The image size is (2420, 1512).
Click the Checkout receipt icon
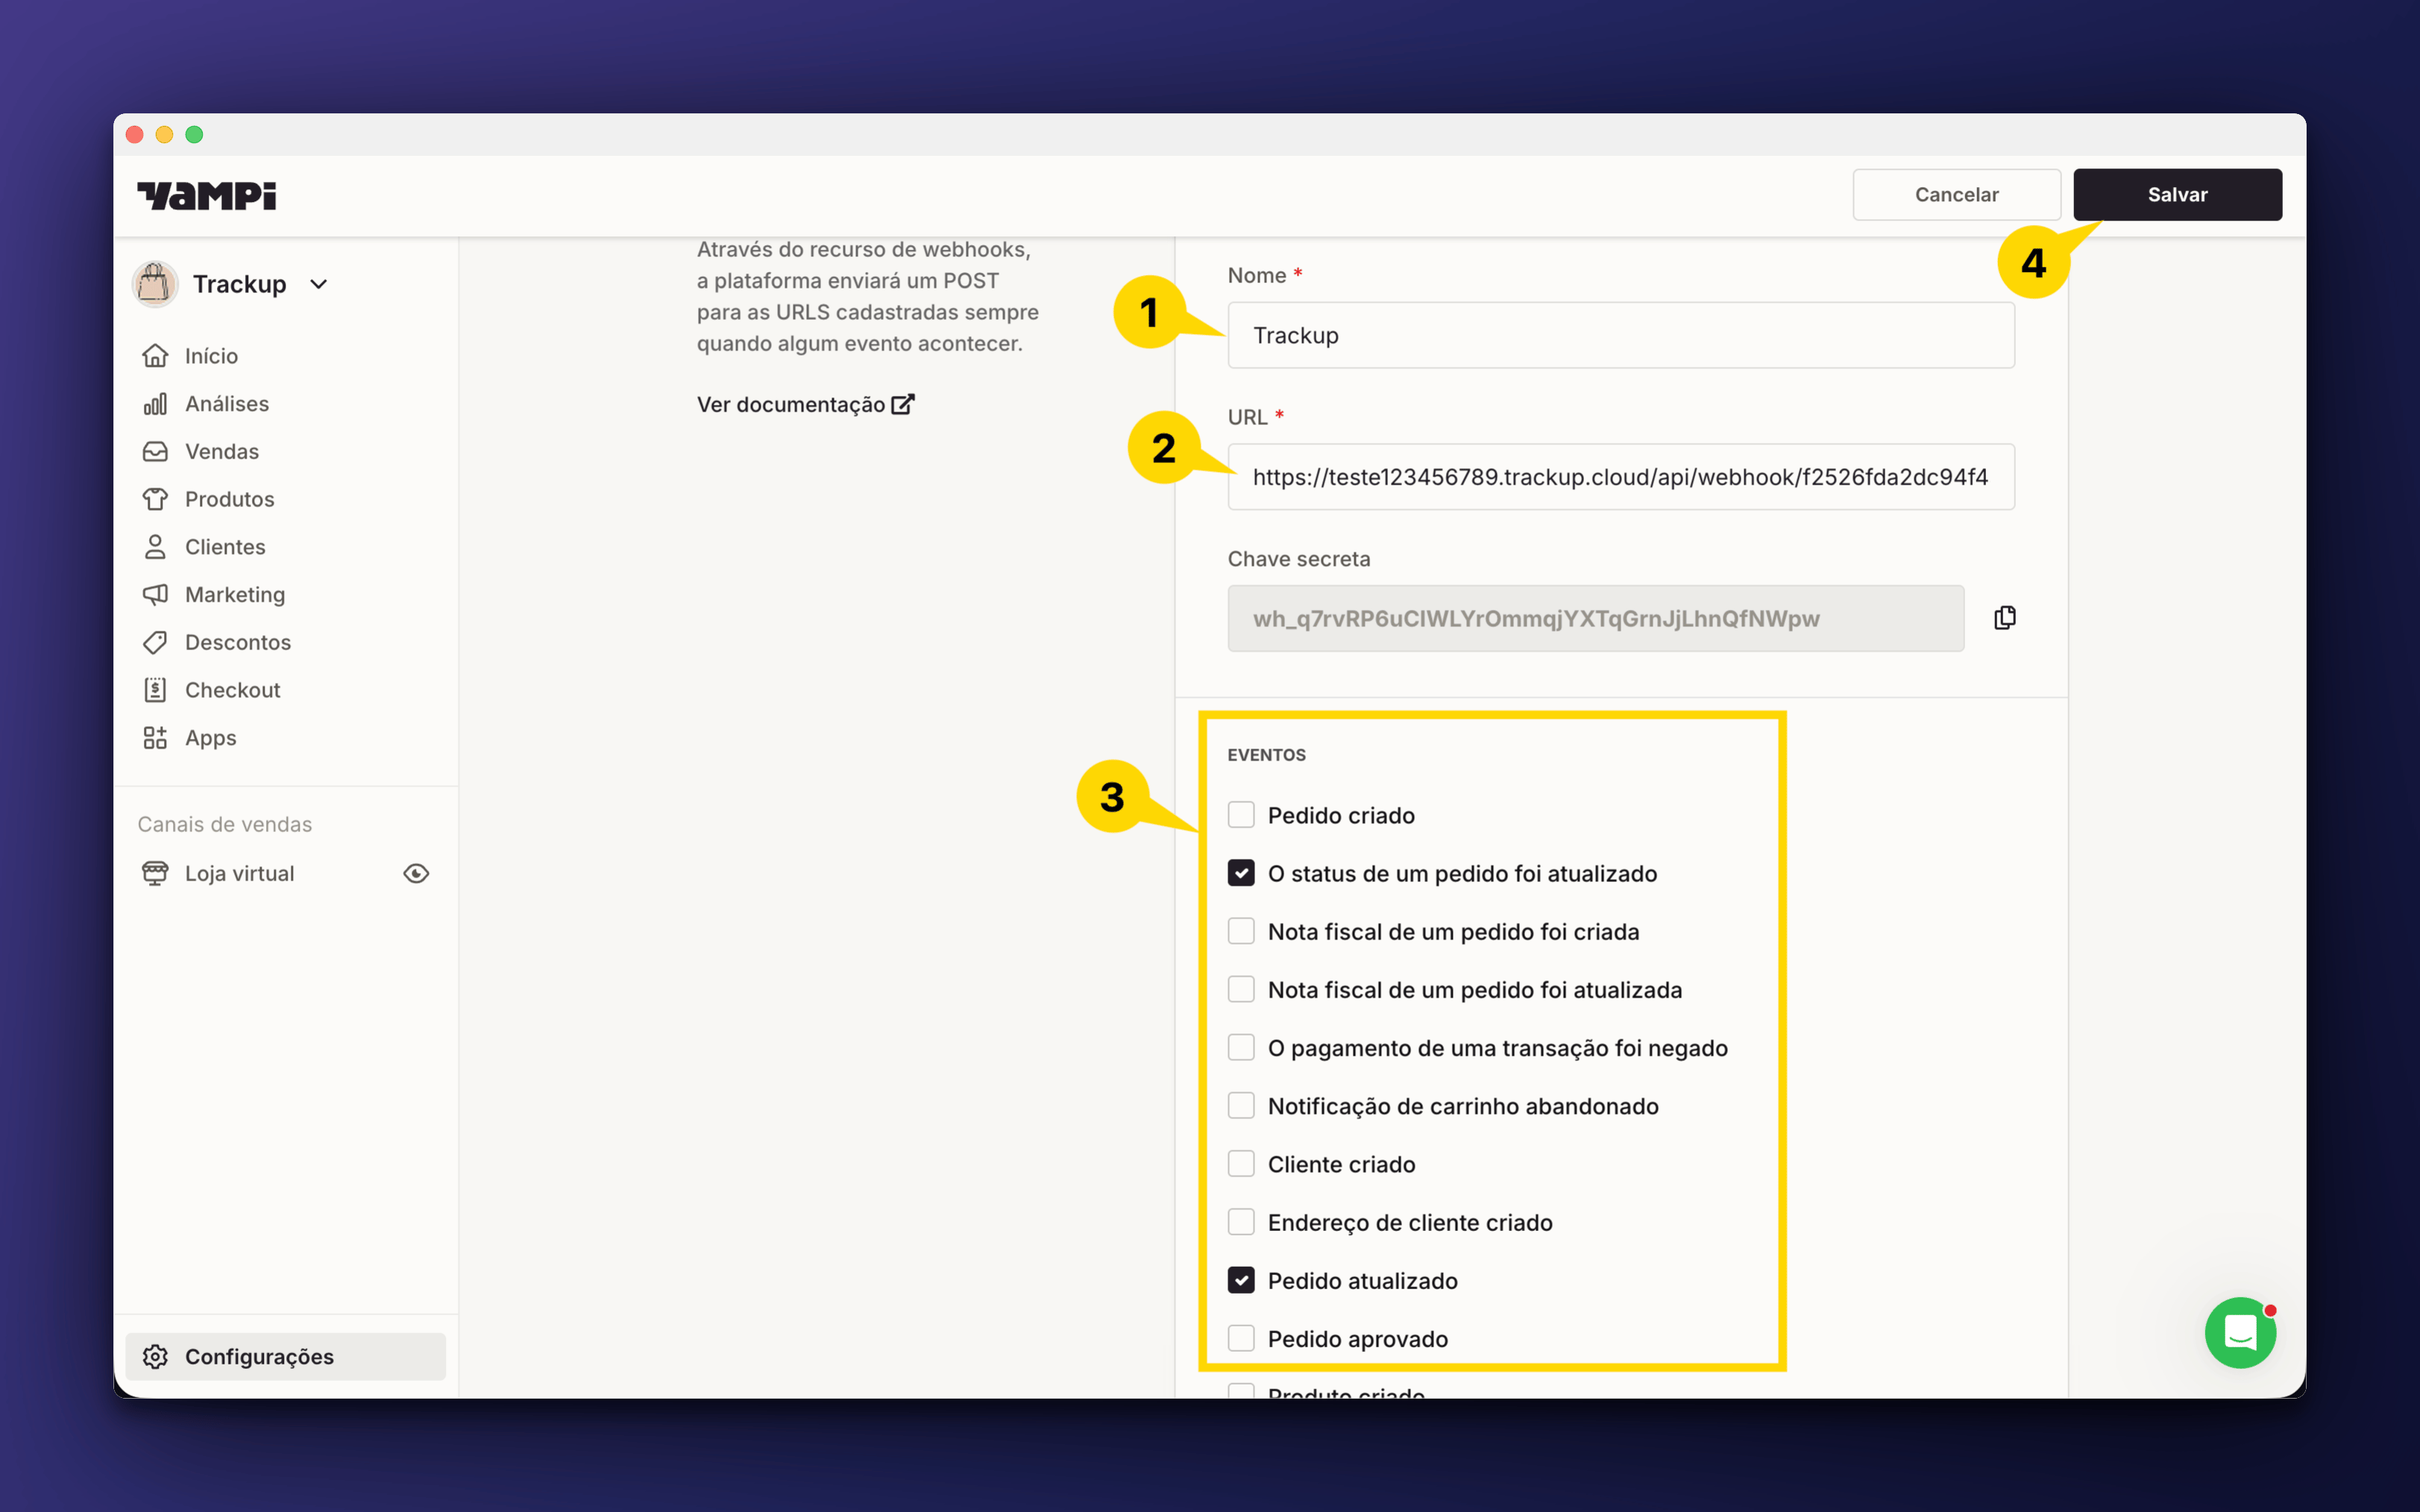(155, 690)
